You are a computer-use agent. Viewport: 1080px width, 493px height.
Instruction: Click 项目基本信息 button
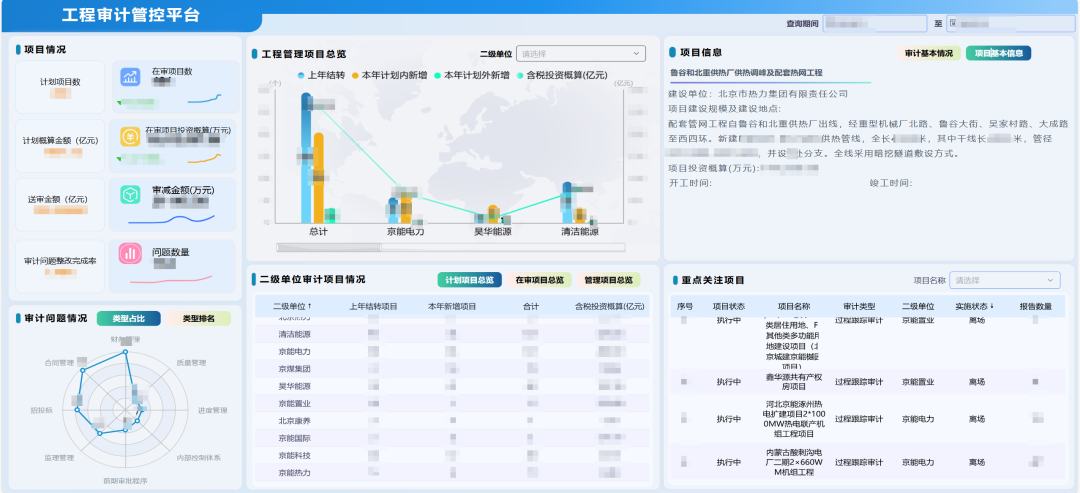pyautogui.click(x=998, y=53)
